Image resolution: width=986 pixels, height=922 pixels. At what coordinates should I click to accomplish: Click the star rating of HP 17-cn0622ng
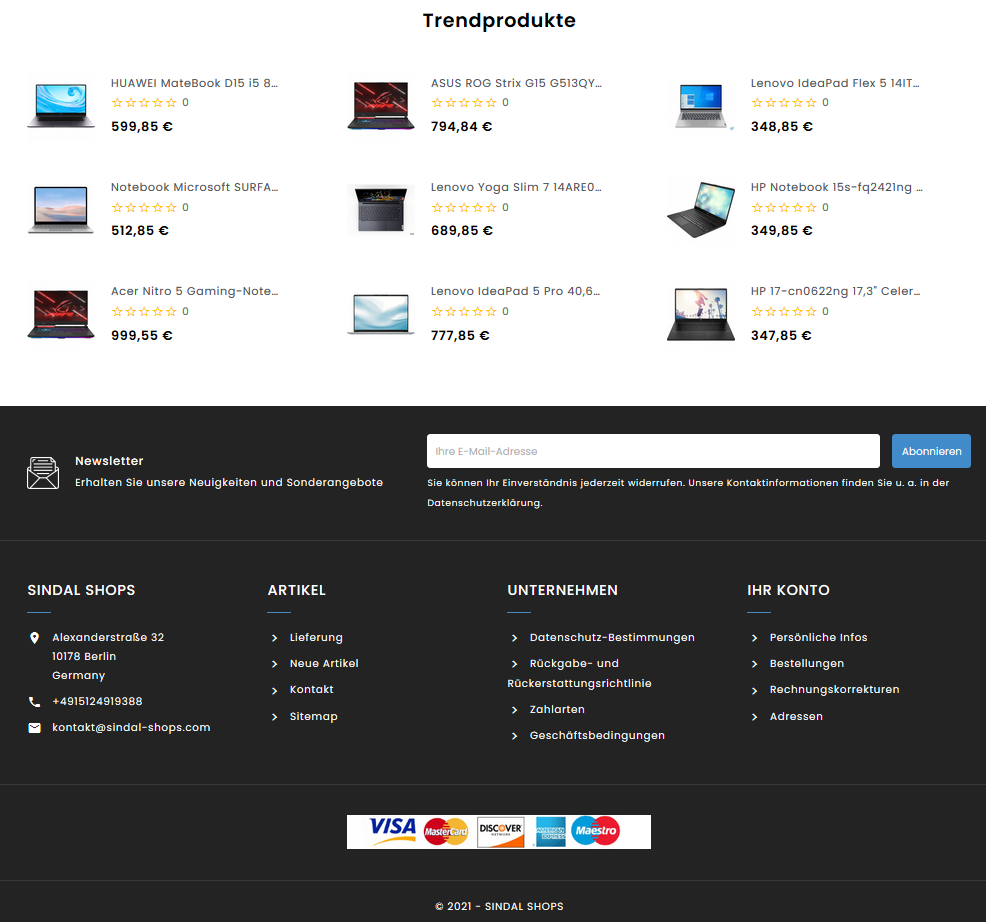pyautogui.click(x=784, y=311)
